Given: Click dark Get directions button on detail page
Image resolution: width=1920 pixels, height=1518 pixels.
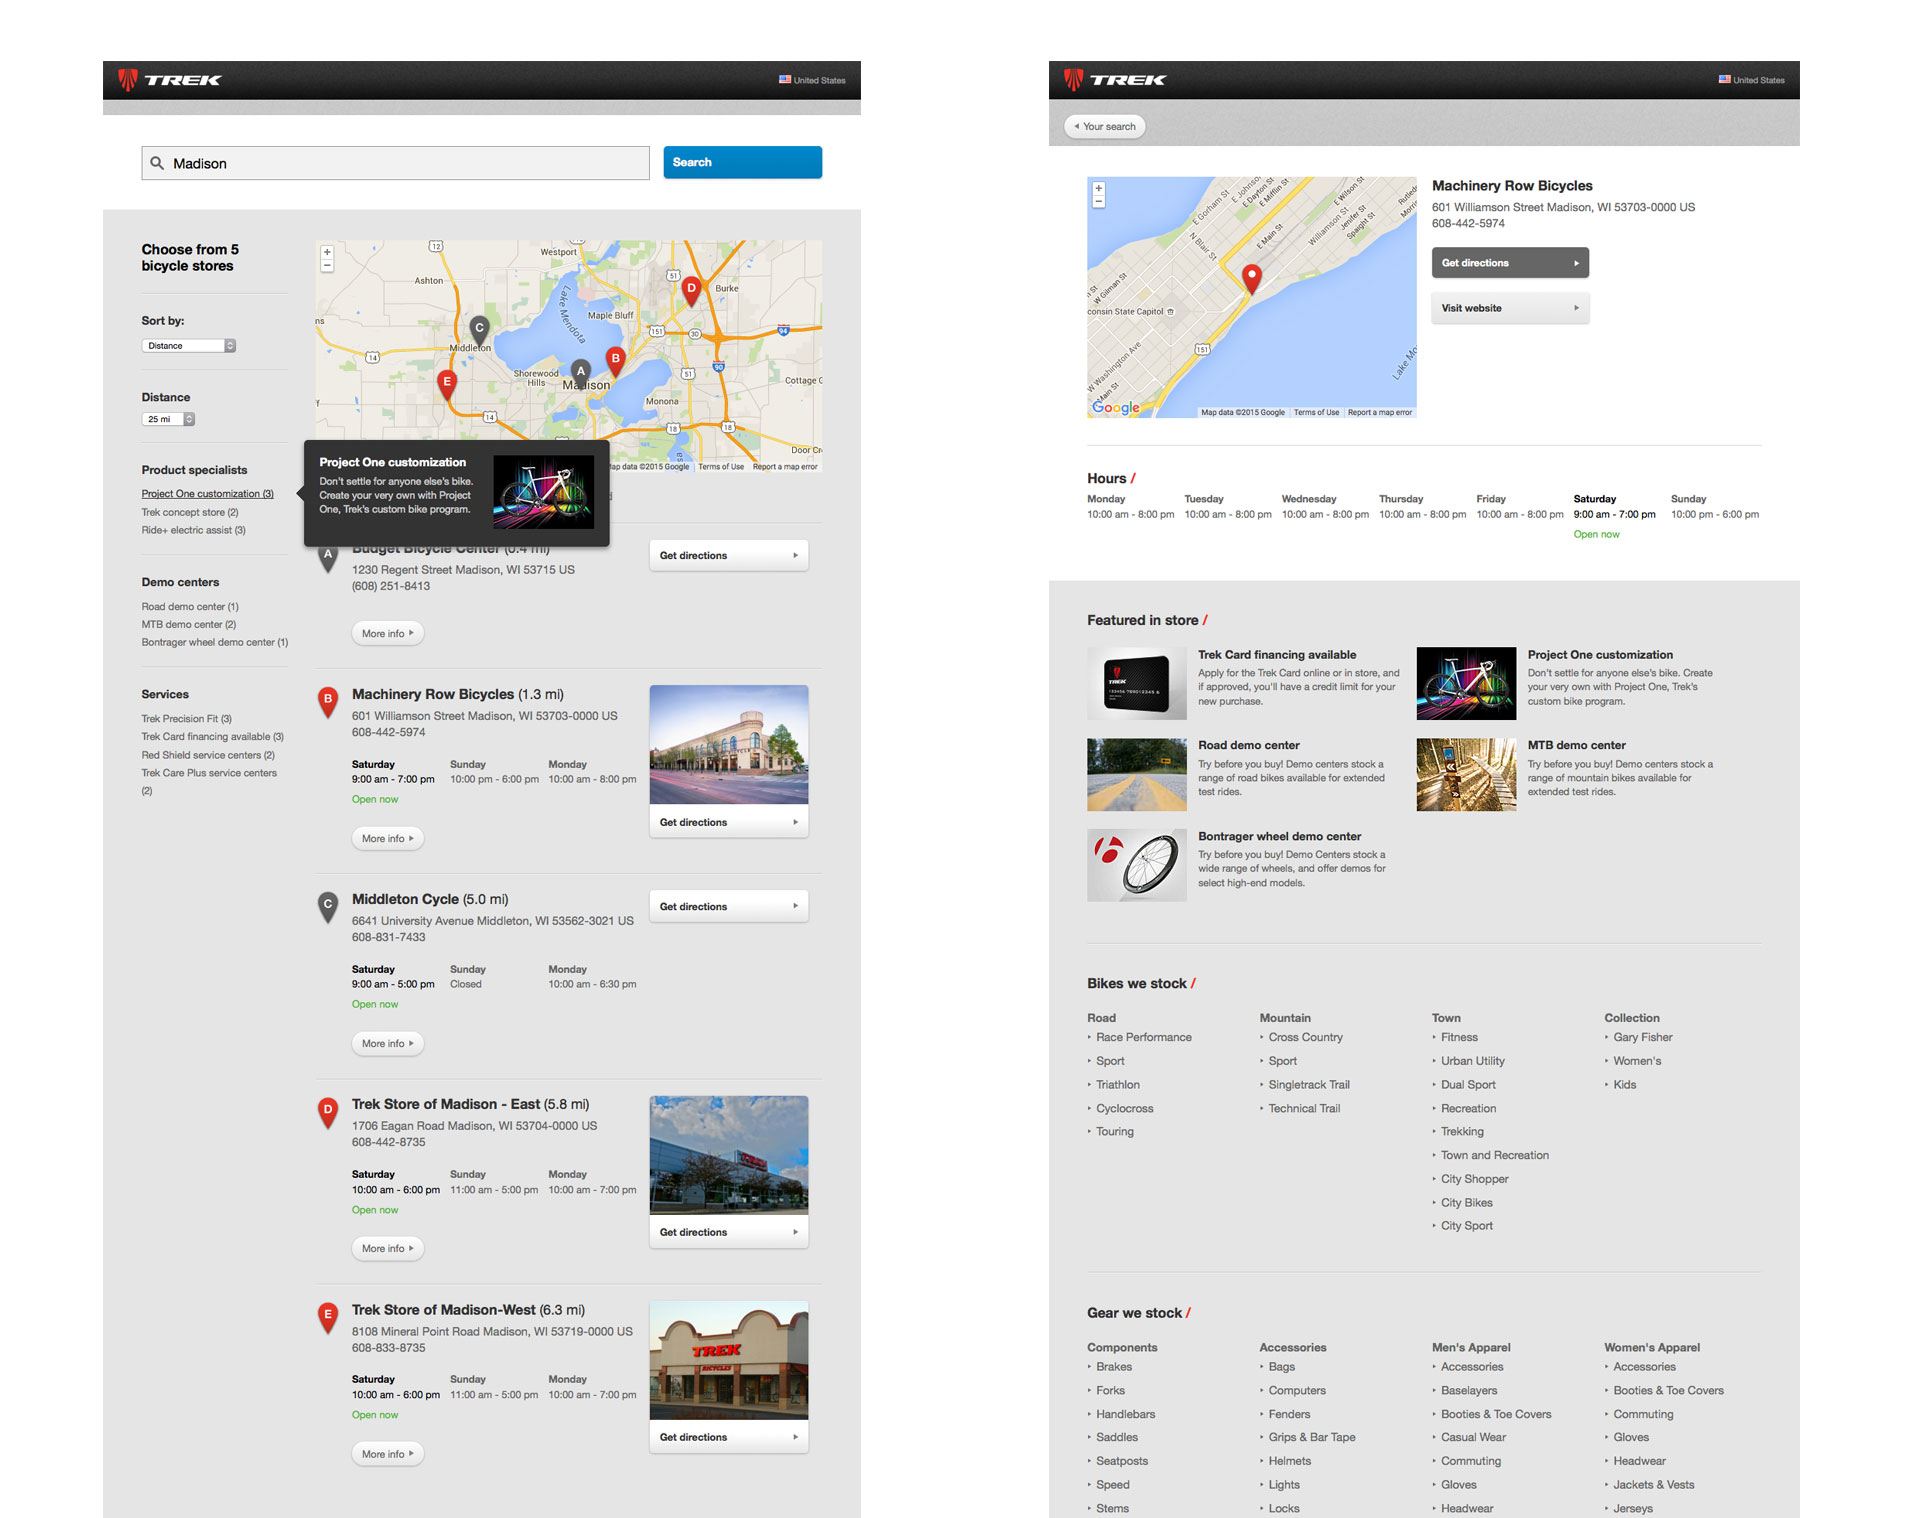Looking at the screenshot, I should (1510, 263).
